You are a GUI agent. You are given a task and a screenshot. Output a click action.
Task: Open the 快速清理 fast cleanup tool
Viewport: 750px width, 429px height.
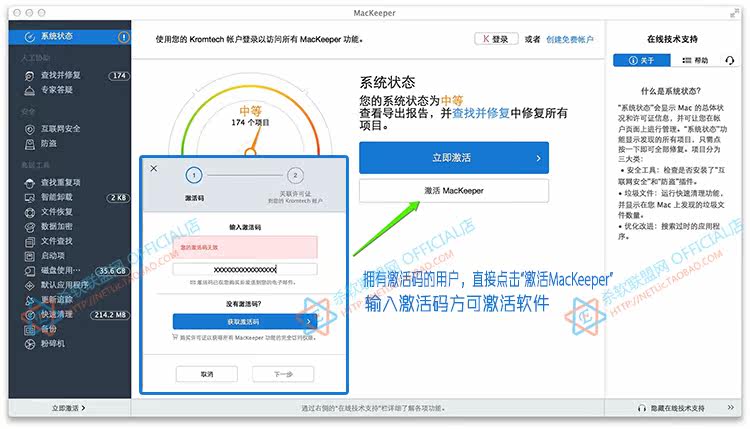pos(69,315)
